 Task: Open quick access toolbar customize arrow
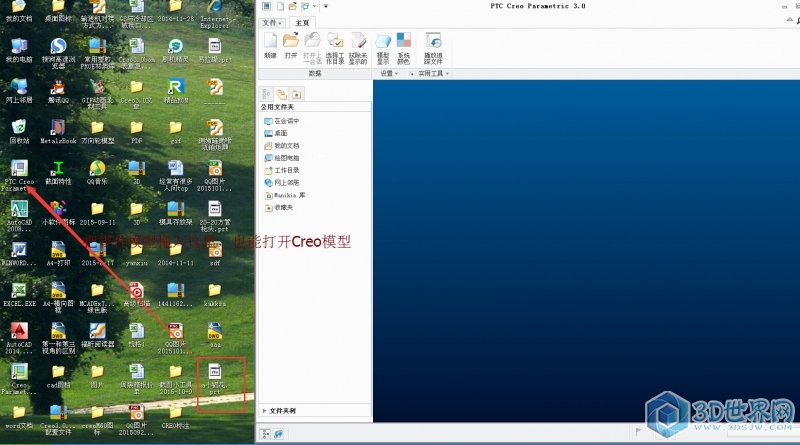tap(326, 7)
